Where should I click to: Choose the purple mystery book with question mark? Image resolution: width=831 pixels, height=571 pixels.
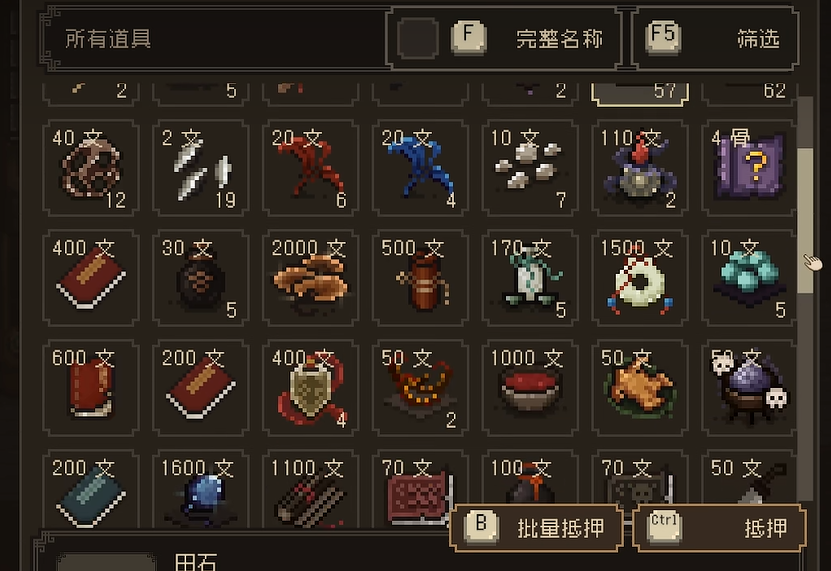tap(749, 168)
